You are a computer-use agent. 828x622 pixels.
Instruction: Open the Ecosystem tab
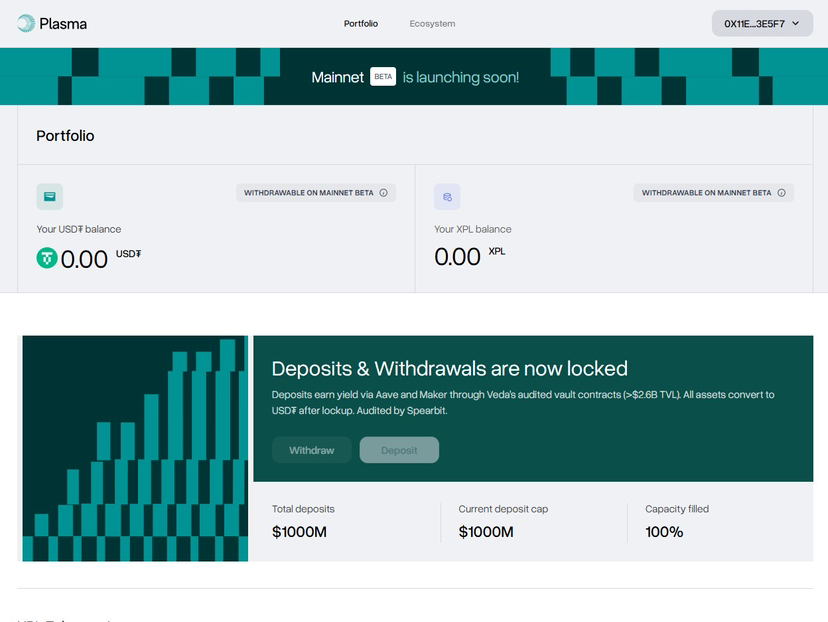pos(432,23)
